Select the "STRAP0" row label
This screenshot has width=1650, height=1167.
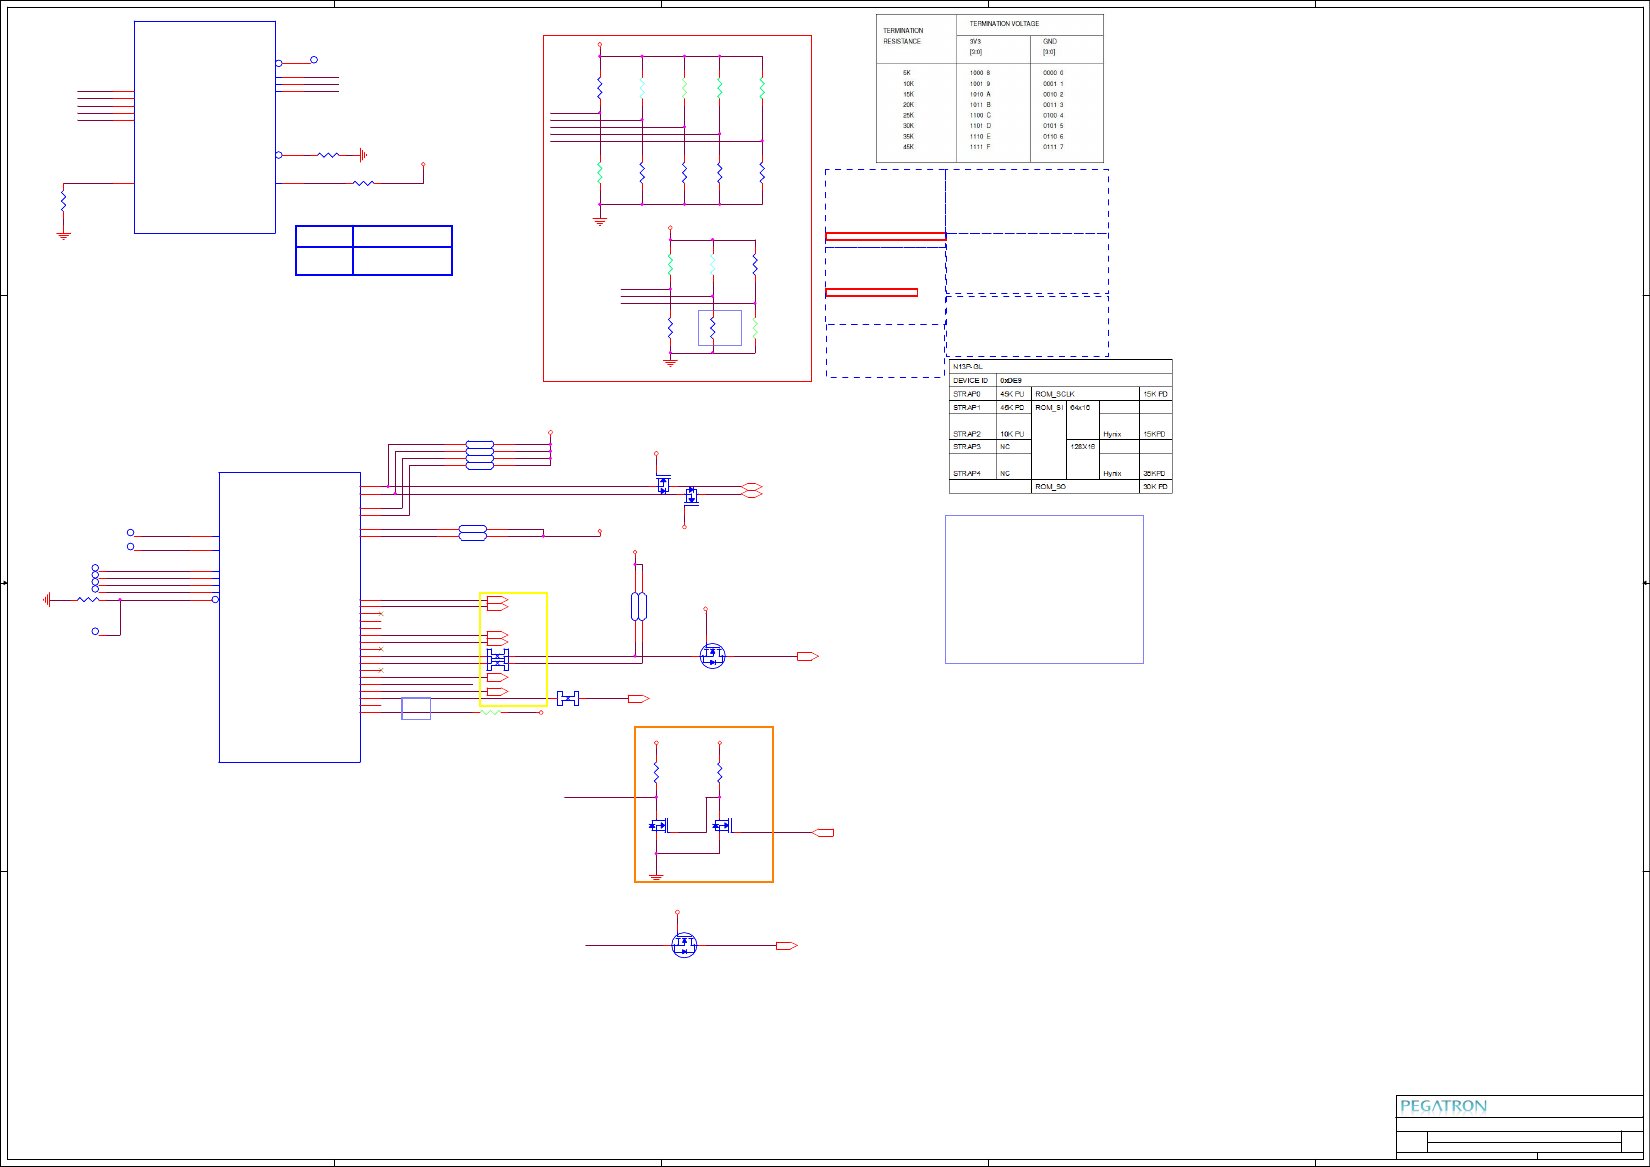click(x=967, y=394)
